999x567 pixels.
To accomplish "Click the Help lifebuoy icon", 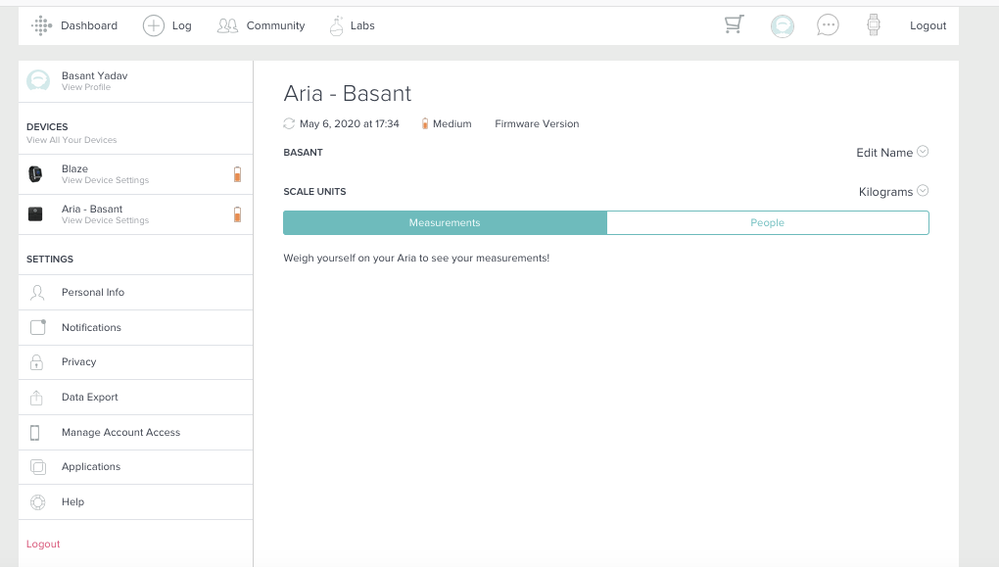I will click(38, 502).
